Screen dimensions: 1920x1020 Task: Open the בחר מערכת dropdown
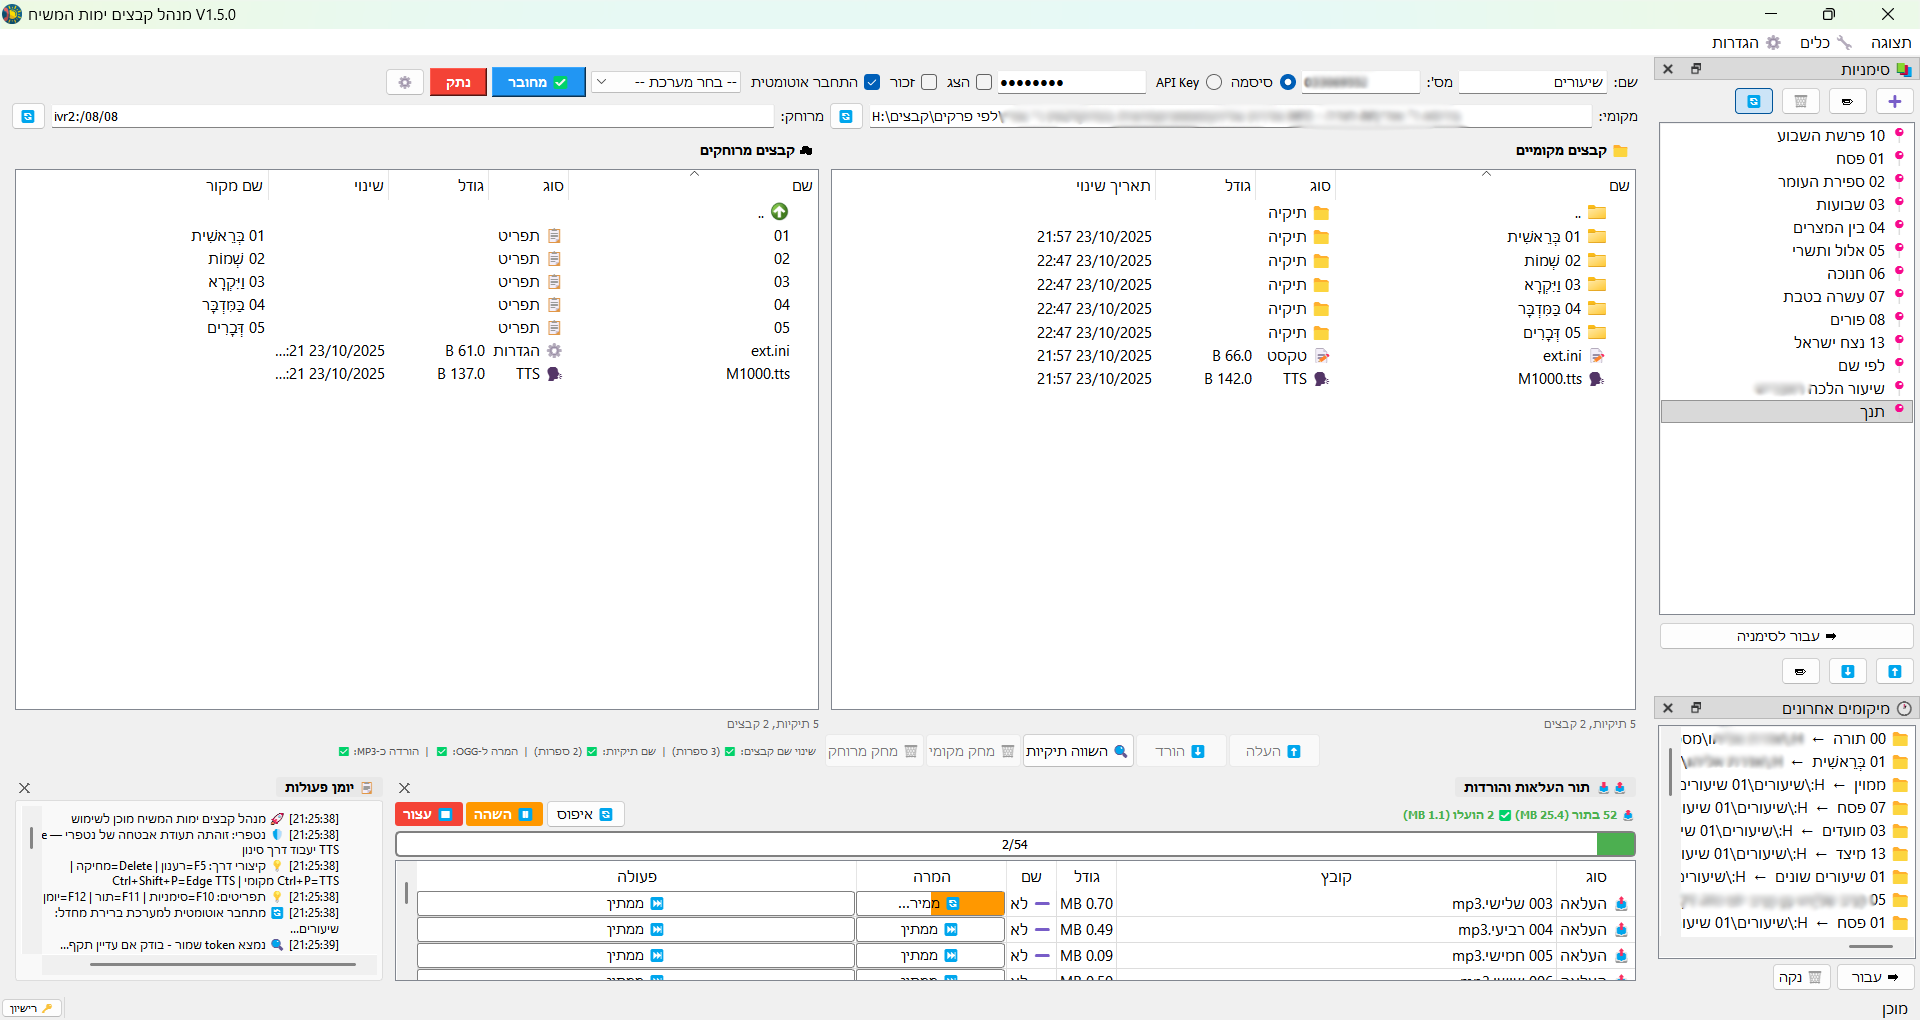click(x=666, y=82)
